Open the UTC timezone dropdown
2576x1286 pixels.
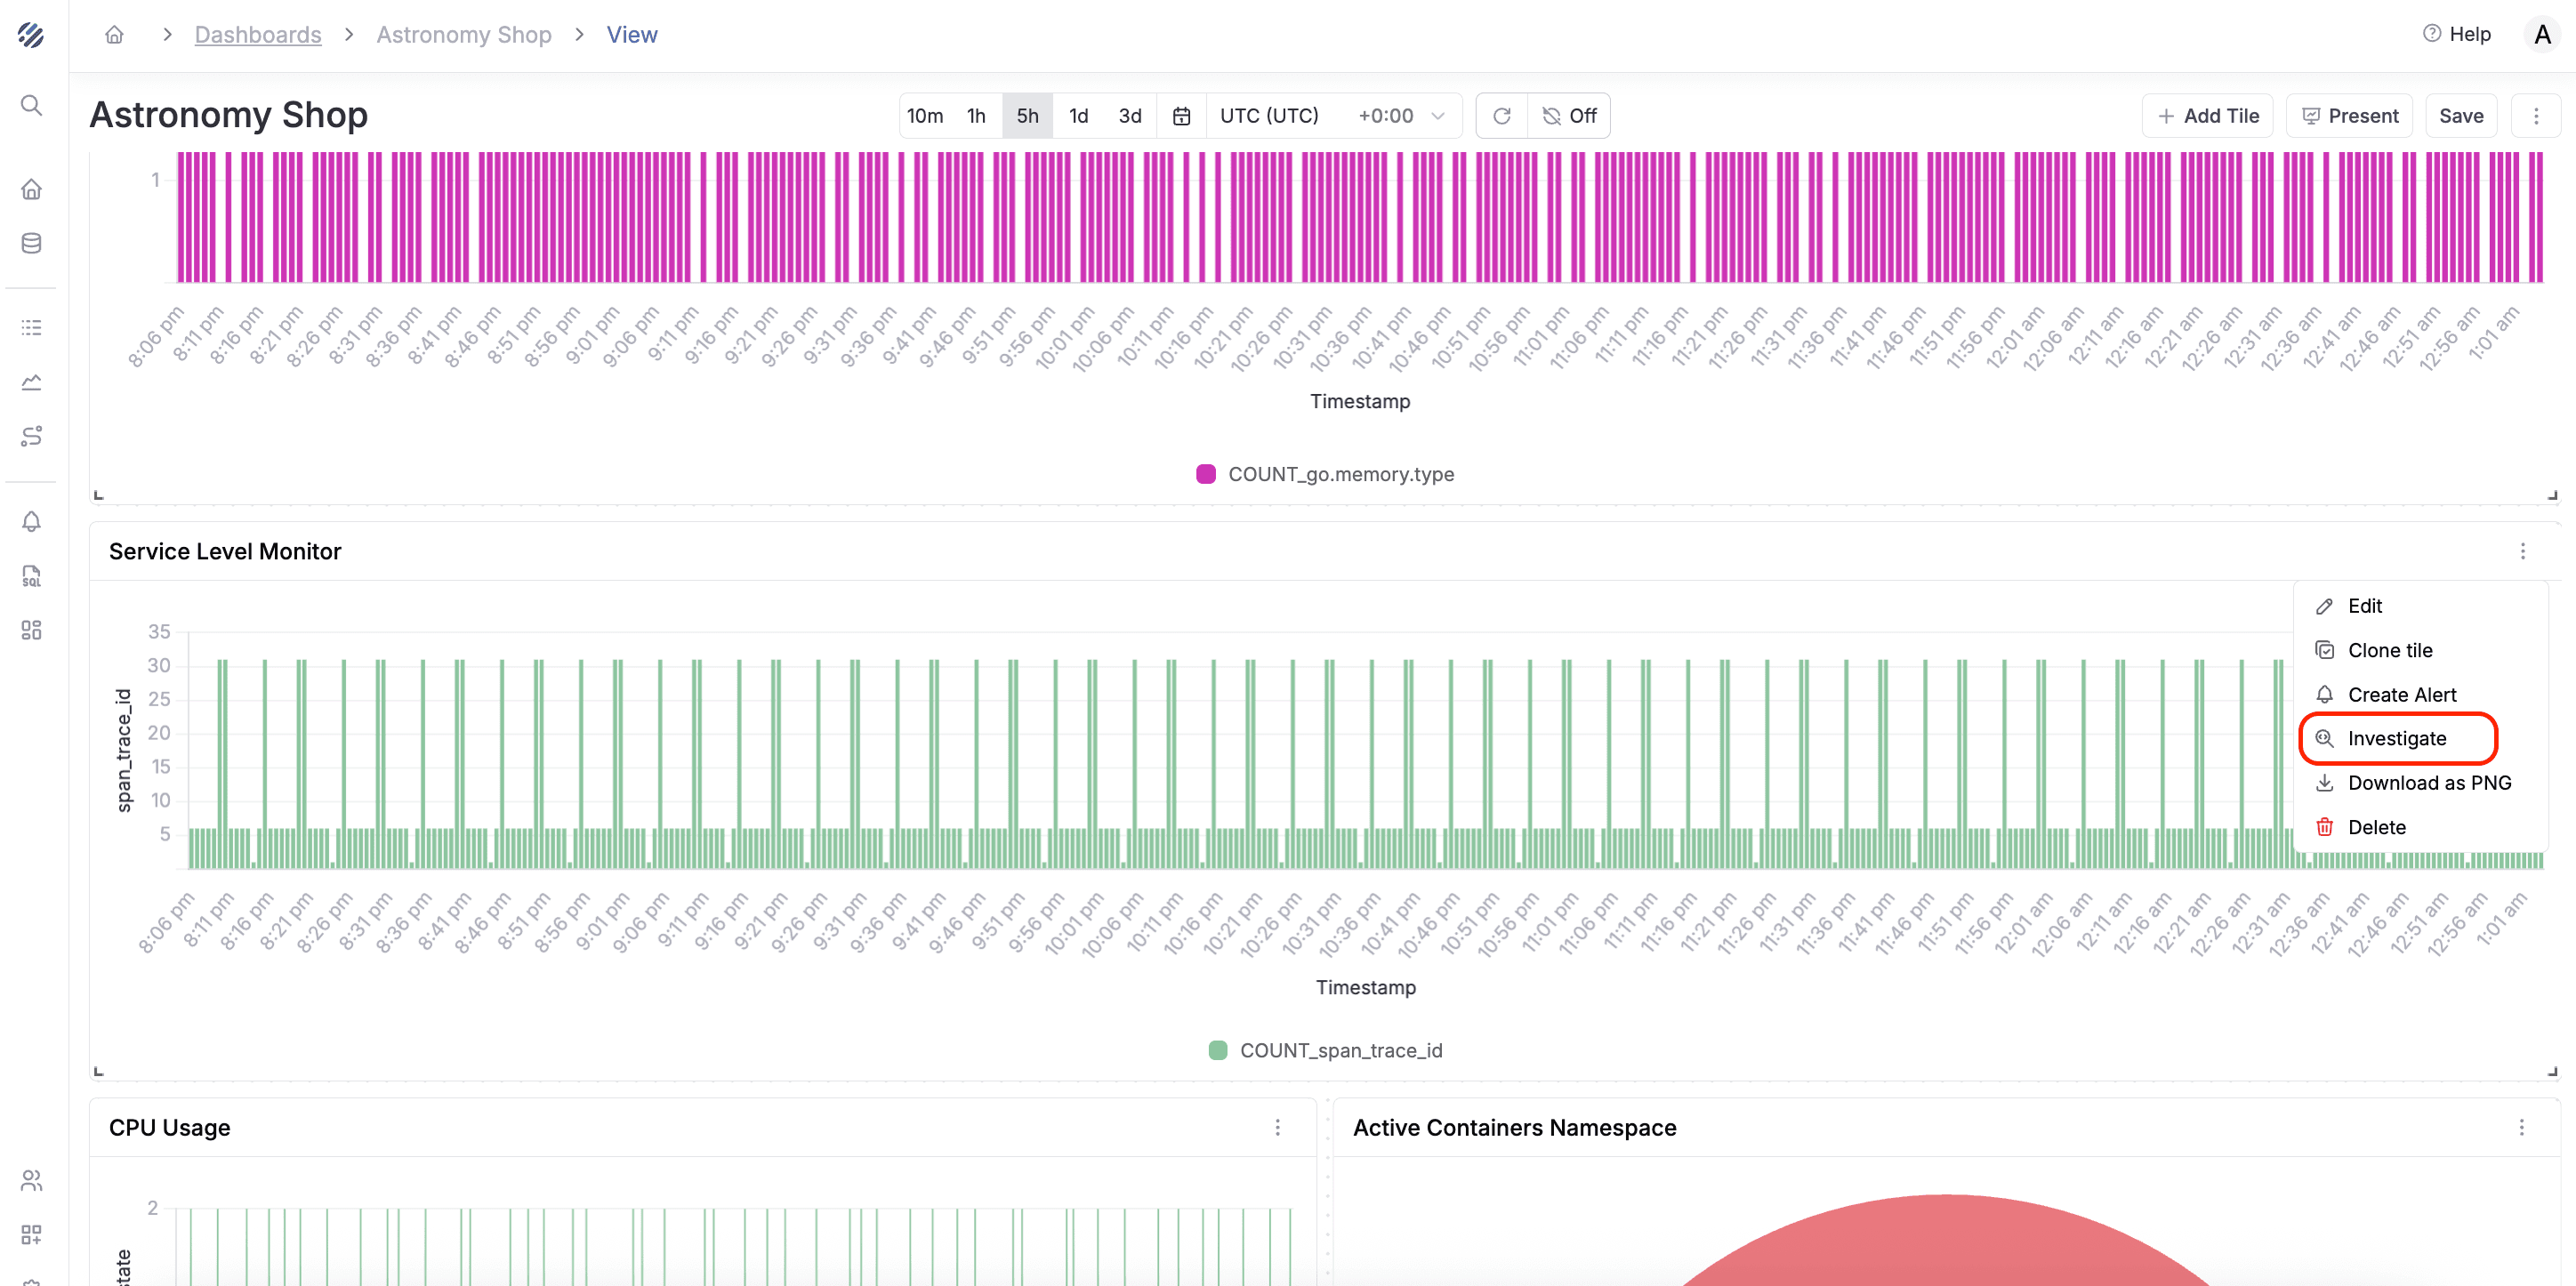click(1332, 116)
